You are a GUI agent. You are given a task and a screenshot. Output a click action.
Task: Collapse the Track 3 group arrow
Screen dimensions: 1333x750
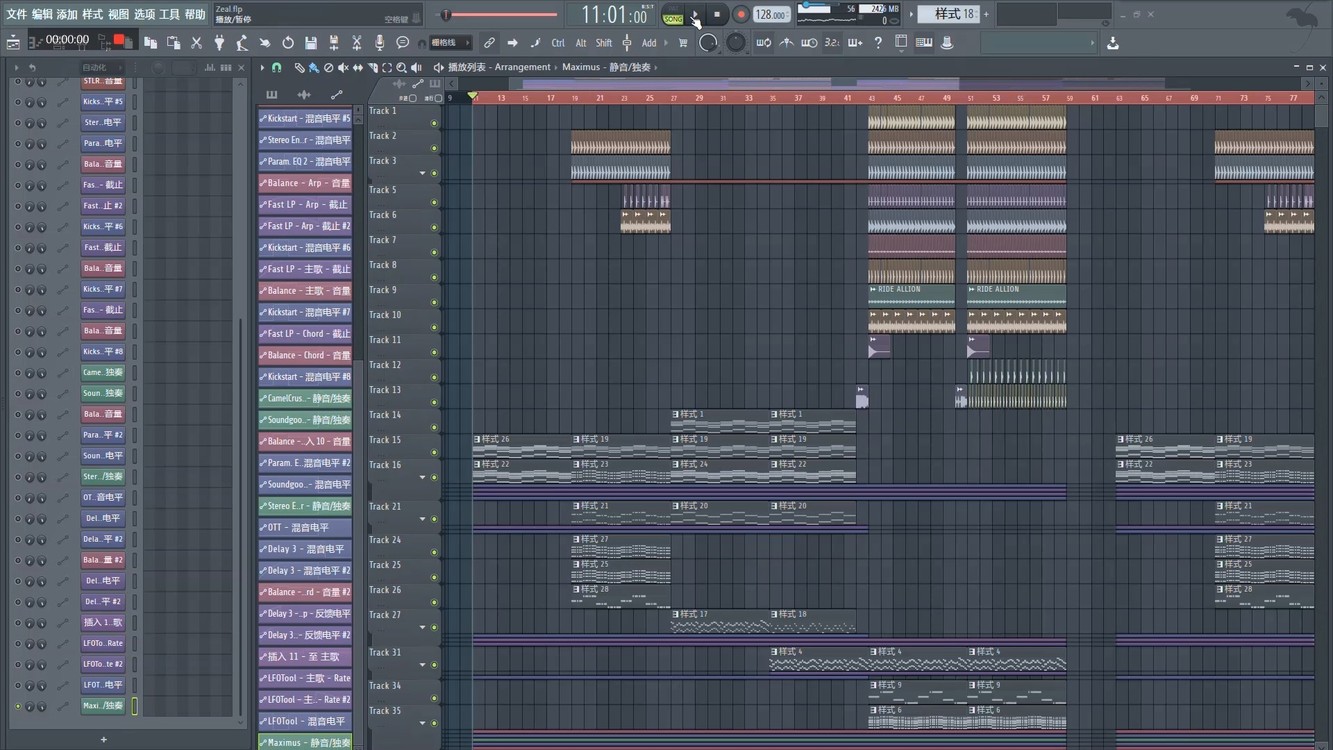click(x=422, y=173)
